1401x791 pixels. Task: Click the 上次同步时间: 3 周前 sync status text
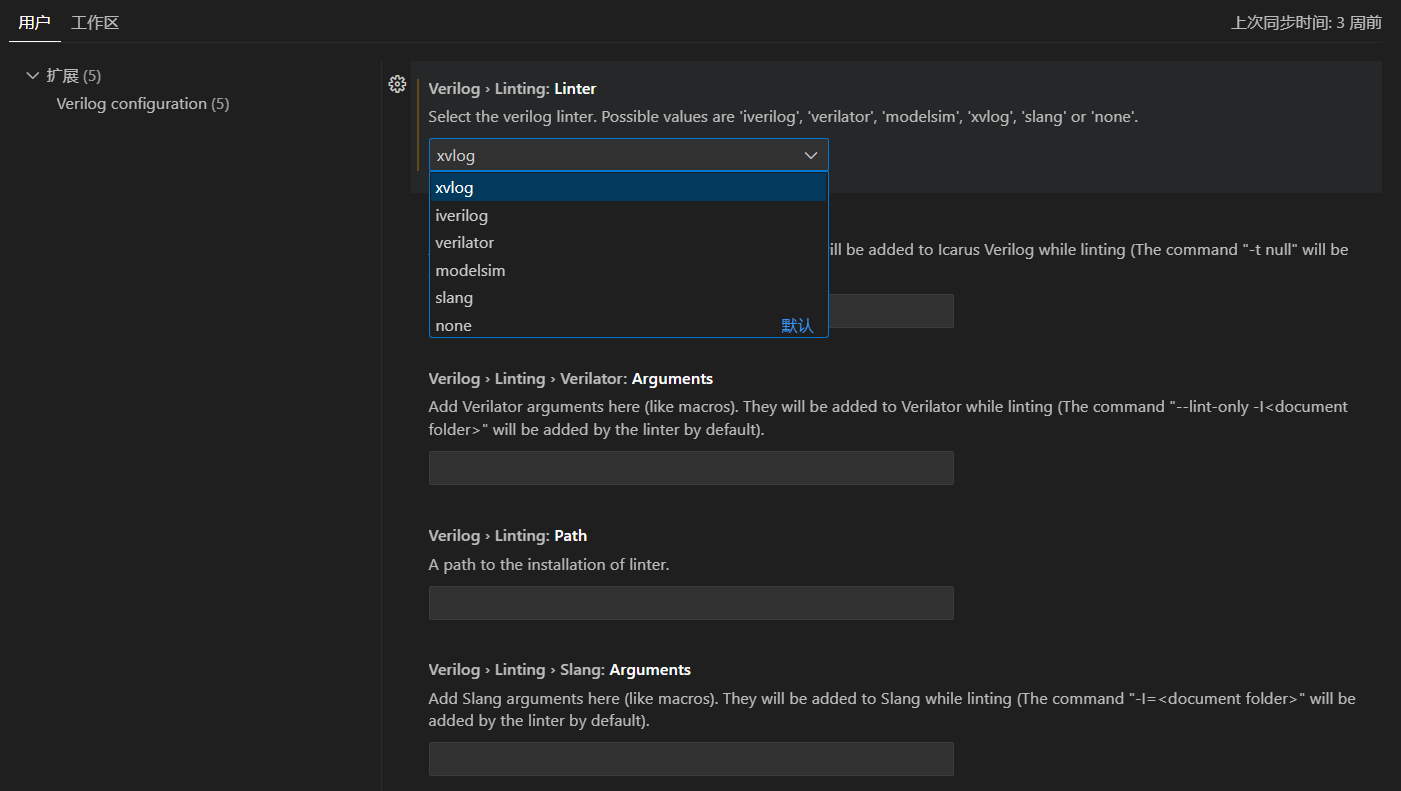click(1306, 22)
